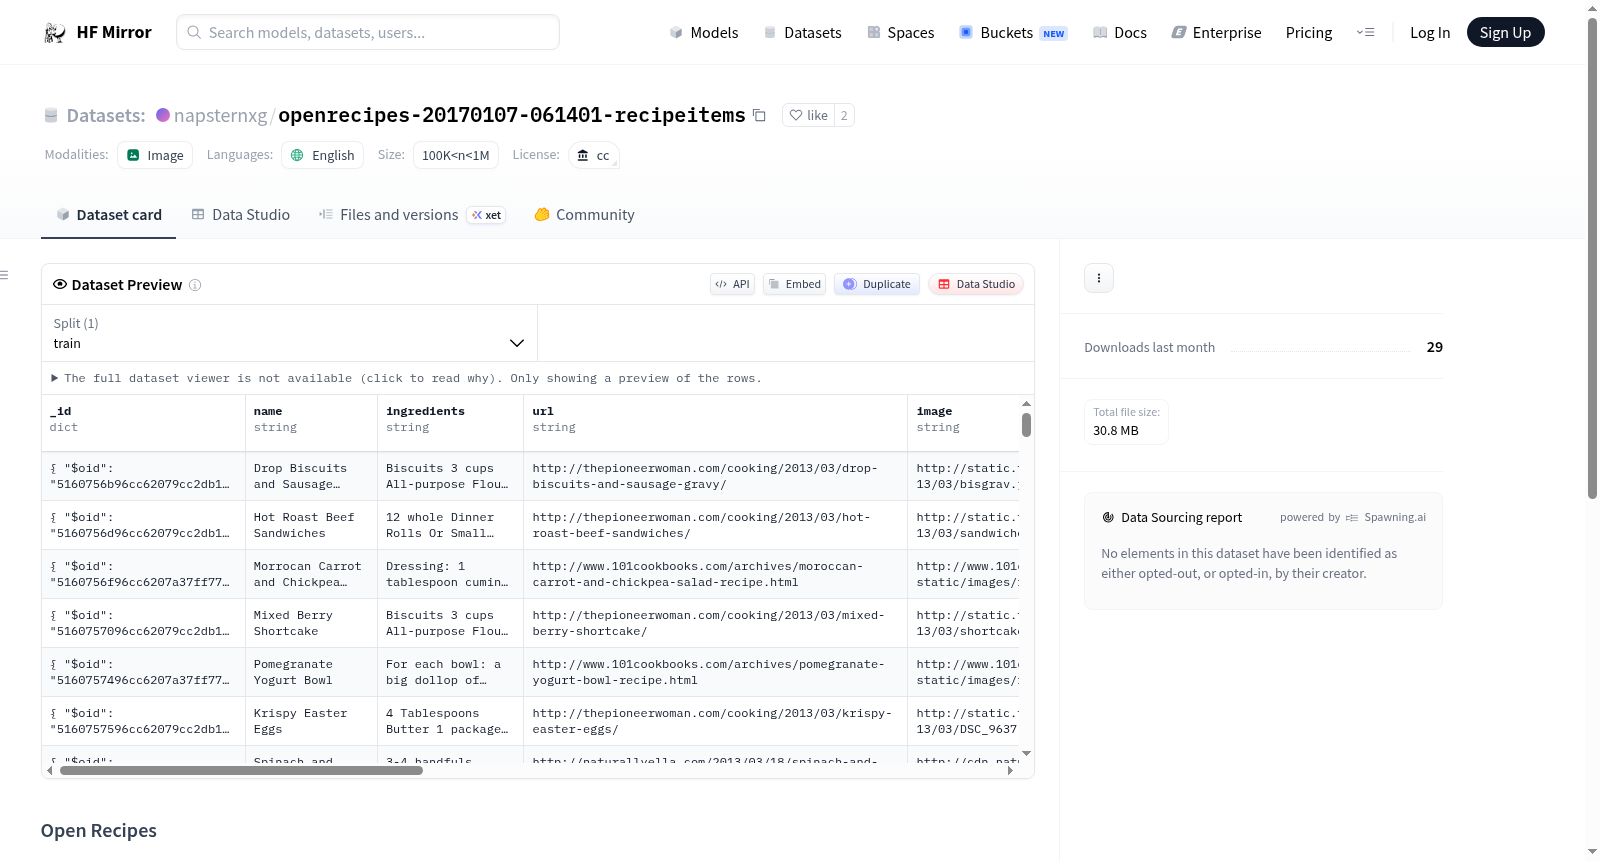The height and width of the screenshot is (861, 1600).
Task: Expand the left sidebar toggle
Action: pos(5,275)
